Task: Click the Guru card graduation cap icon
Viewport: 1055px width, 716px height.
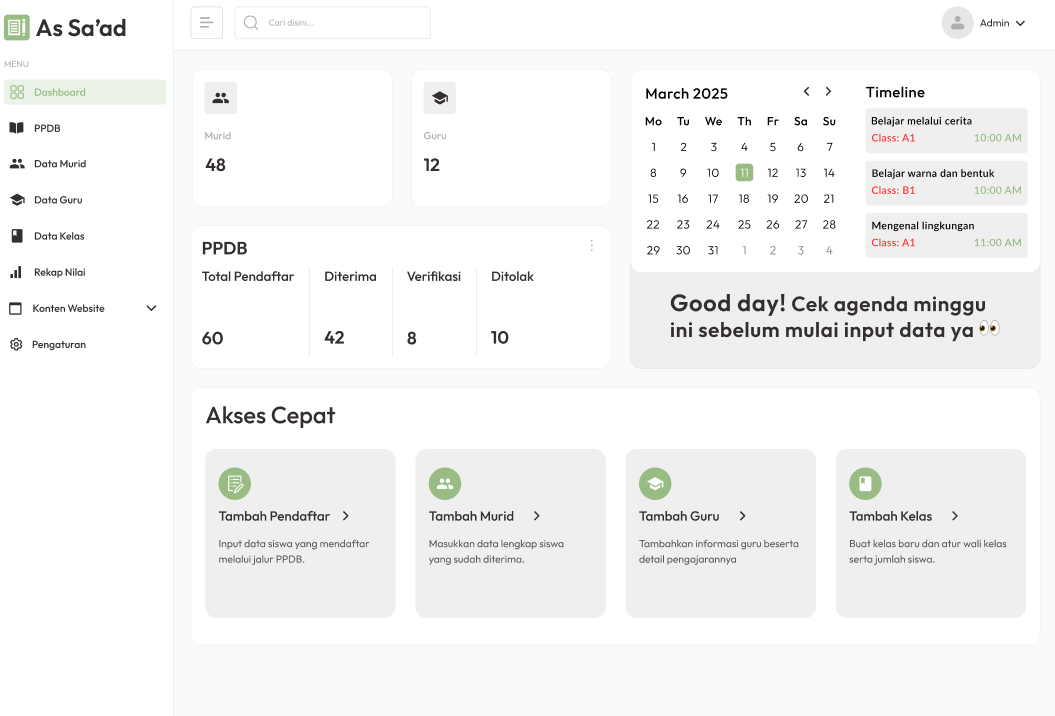Action: [440, 98]
